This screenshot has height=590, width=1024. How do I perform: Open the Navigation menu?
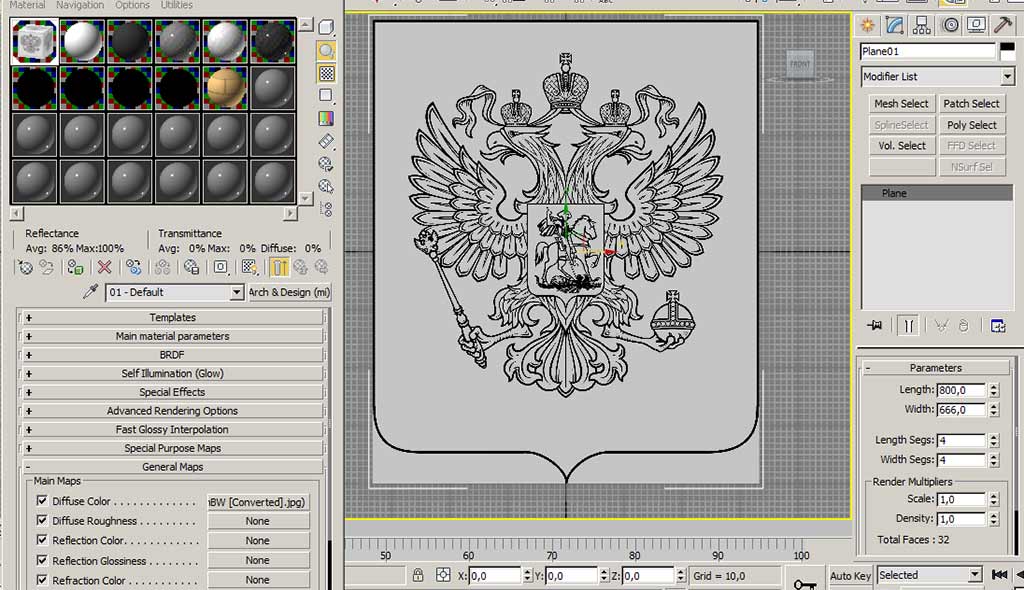pyautogui.click(x=80, y=5)
